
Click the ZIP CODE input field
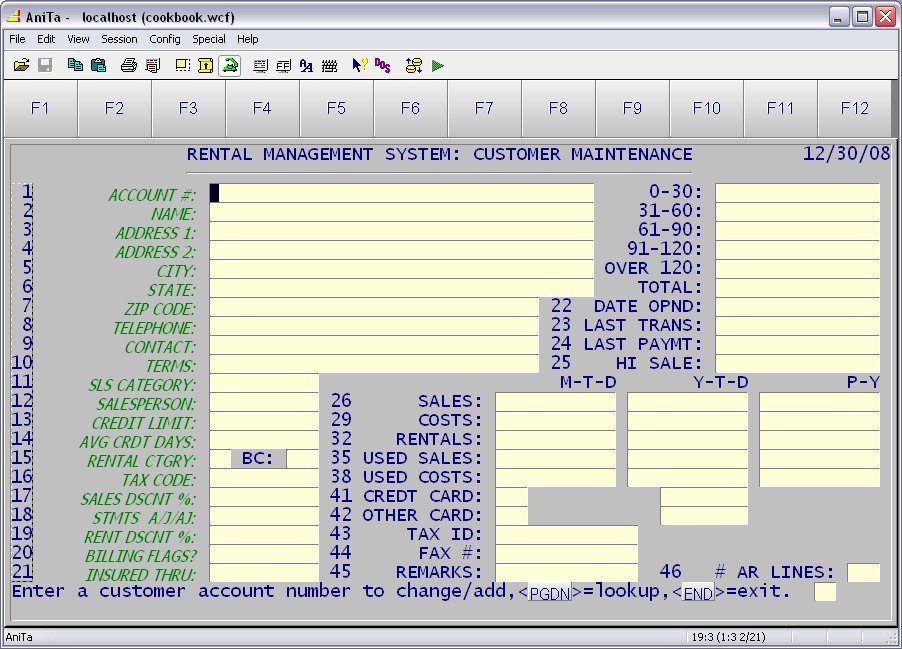click(x=374, y=307)
